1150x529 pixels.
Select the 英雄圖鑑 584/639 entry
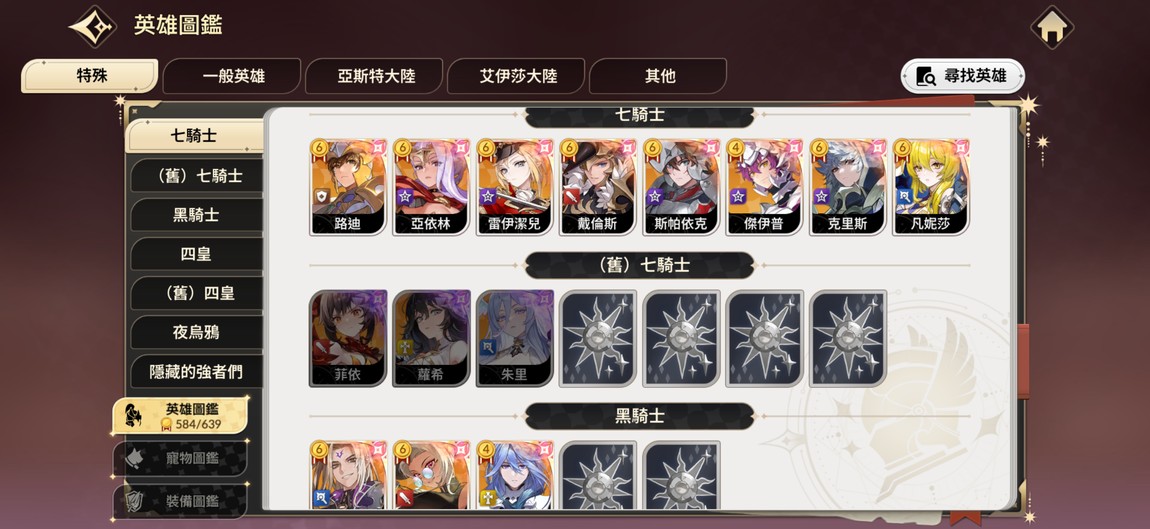tap(180, 415)
